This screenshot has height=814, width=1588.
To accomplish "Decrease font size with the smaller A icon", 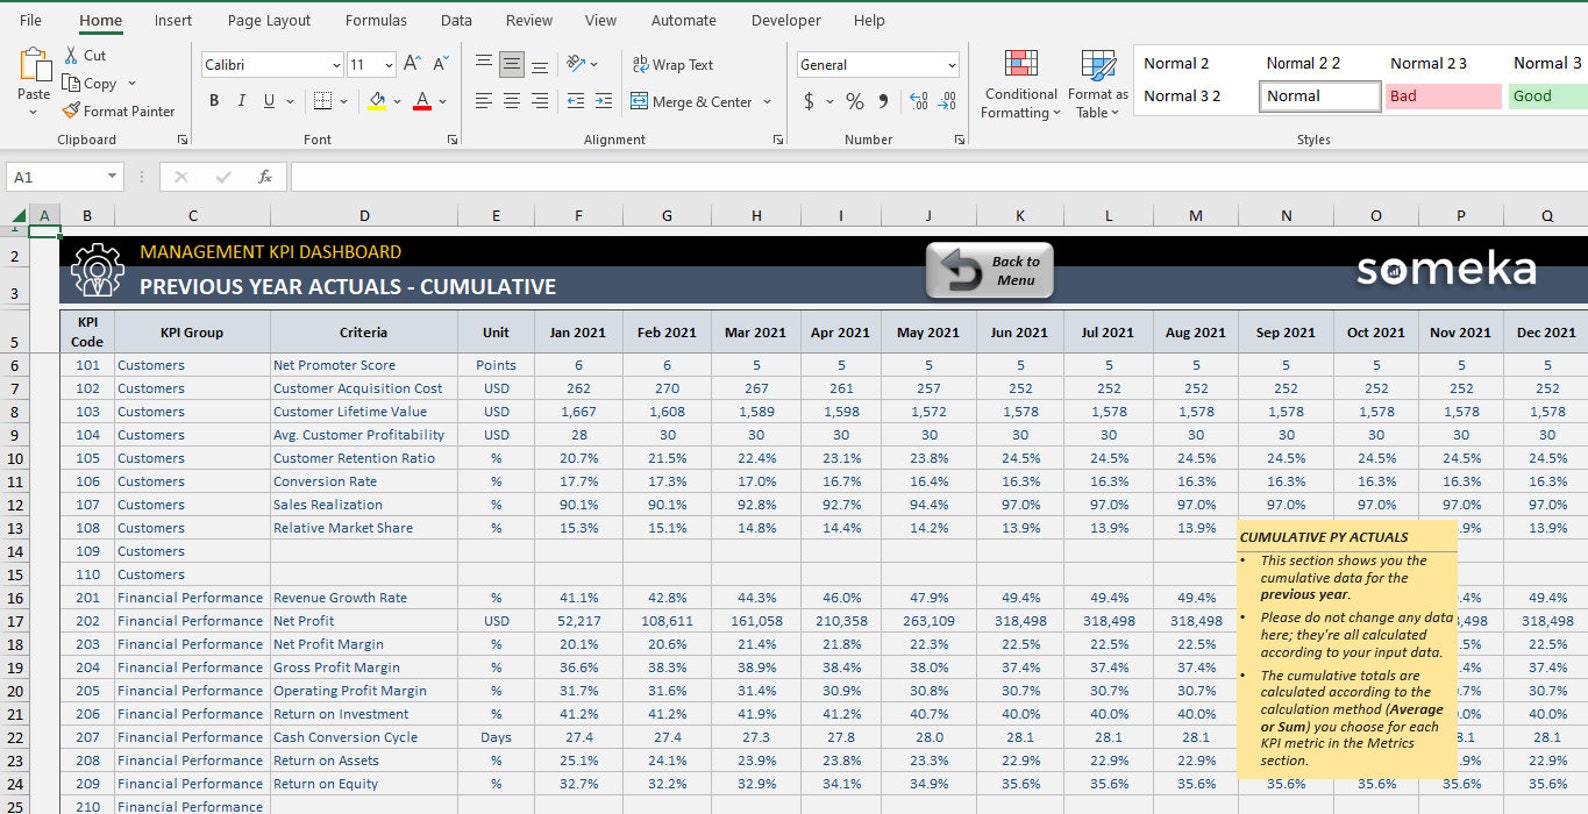I will (x=440, y=64).
